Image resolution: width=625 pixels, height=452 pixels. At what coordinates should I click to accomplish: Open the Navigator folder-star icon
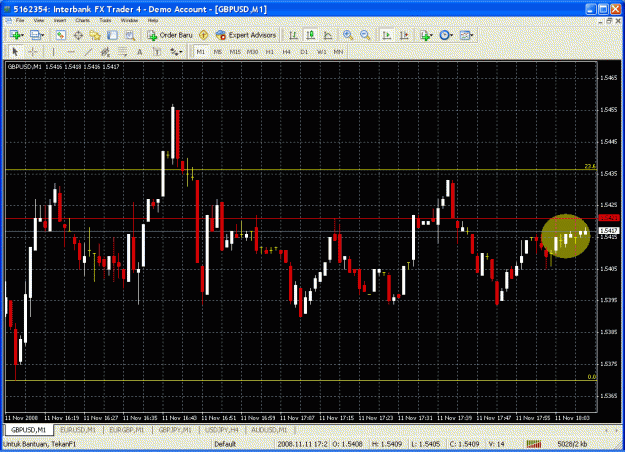click(95, 35)
